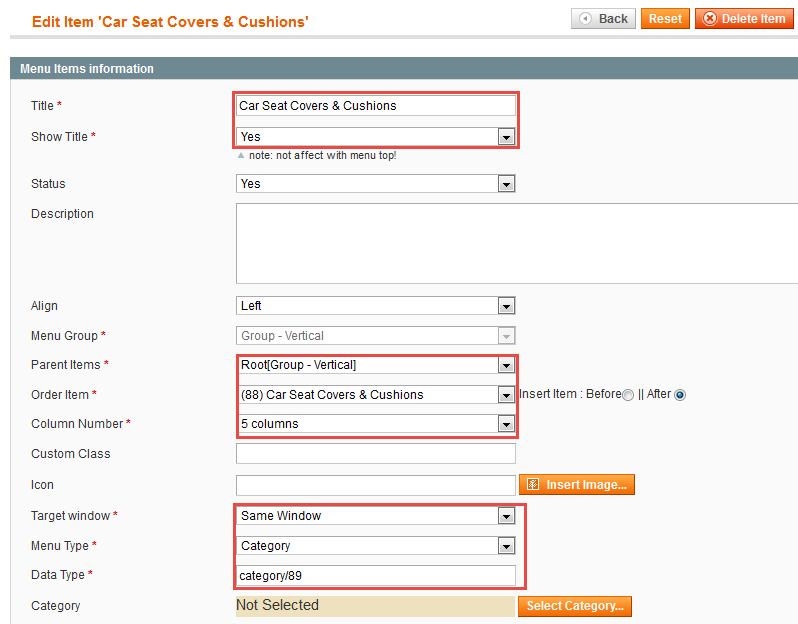Click the Data Type field containing category/89

[x=376, y=576]
